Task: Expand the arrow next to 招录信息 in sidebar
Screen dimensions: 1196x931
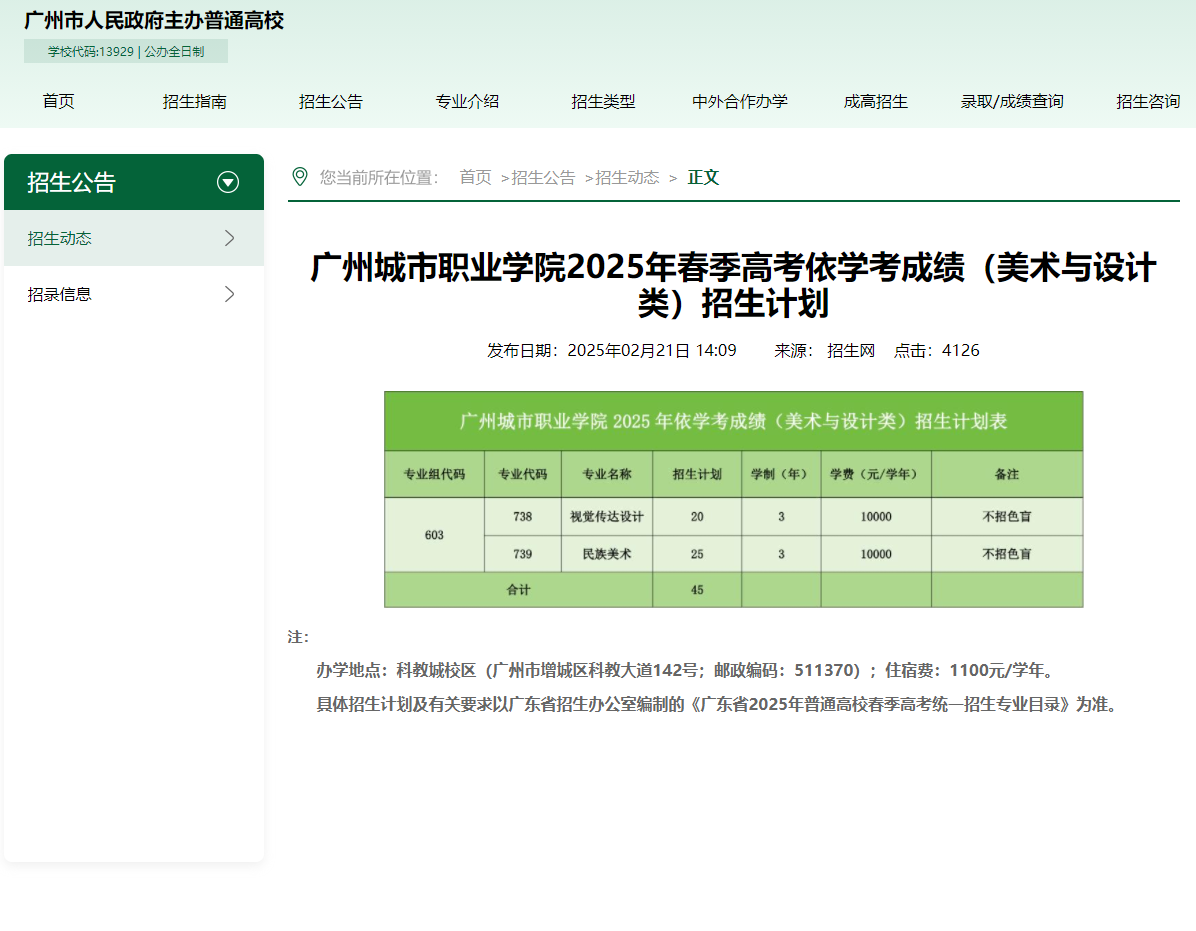Action: pyautogui.click(x=229, y=294)
